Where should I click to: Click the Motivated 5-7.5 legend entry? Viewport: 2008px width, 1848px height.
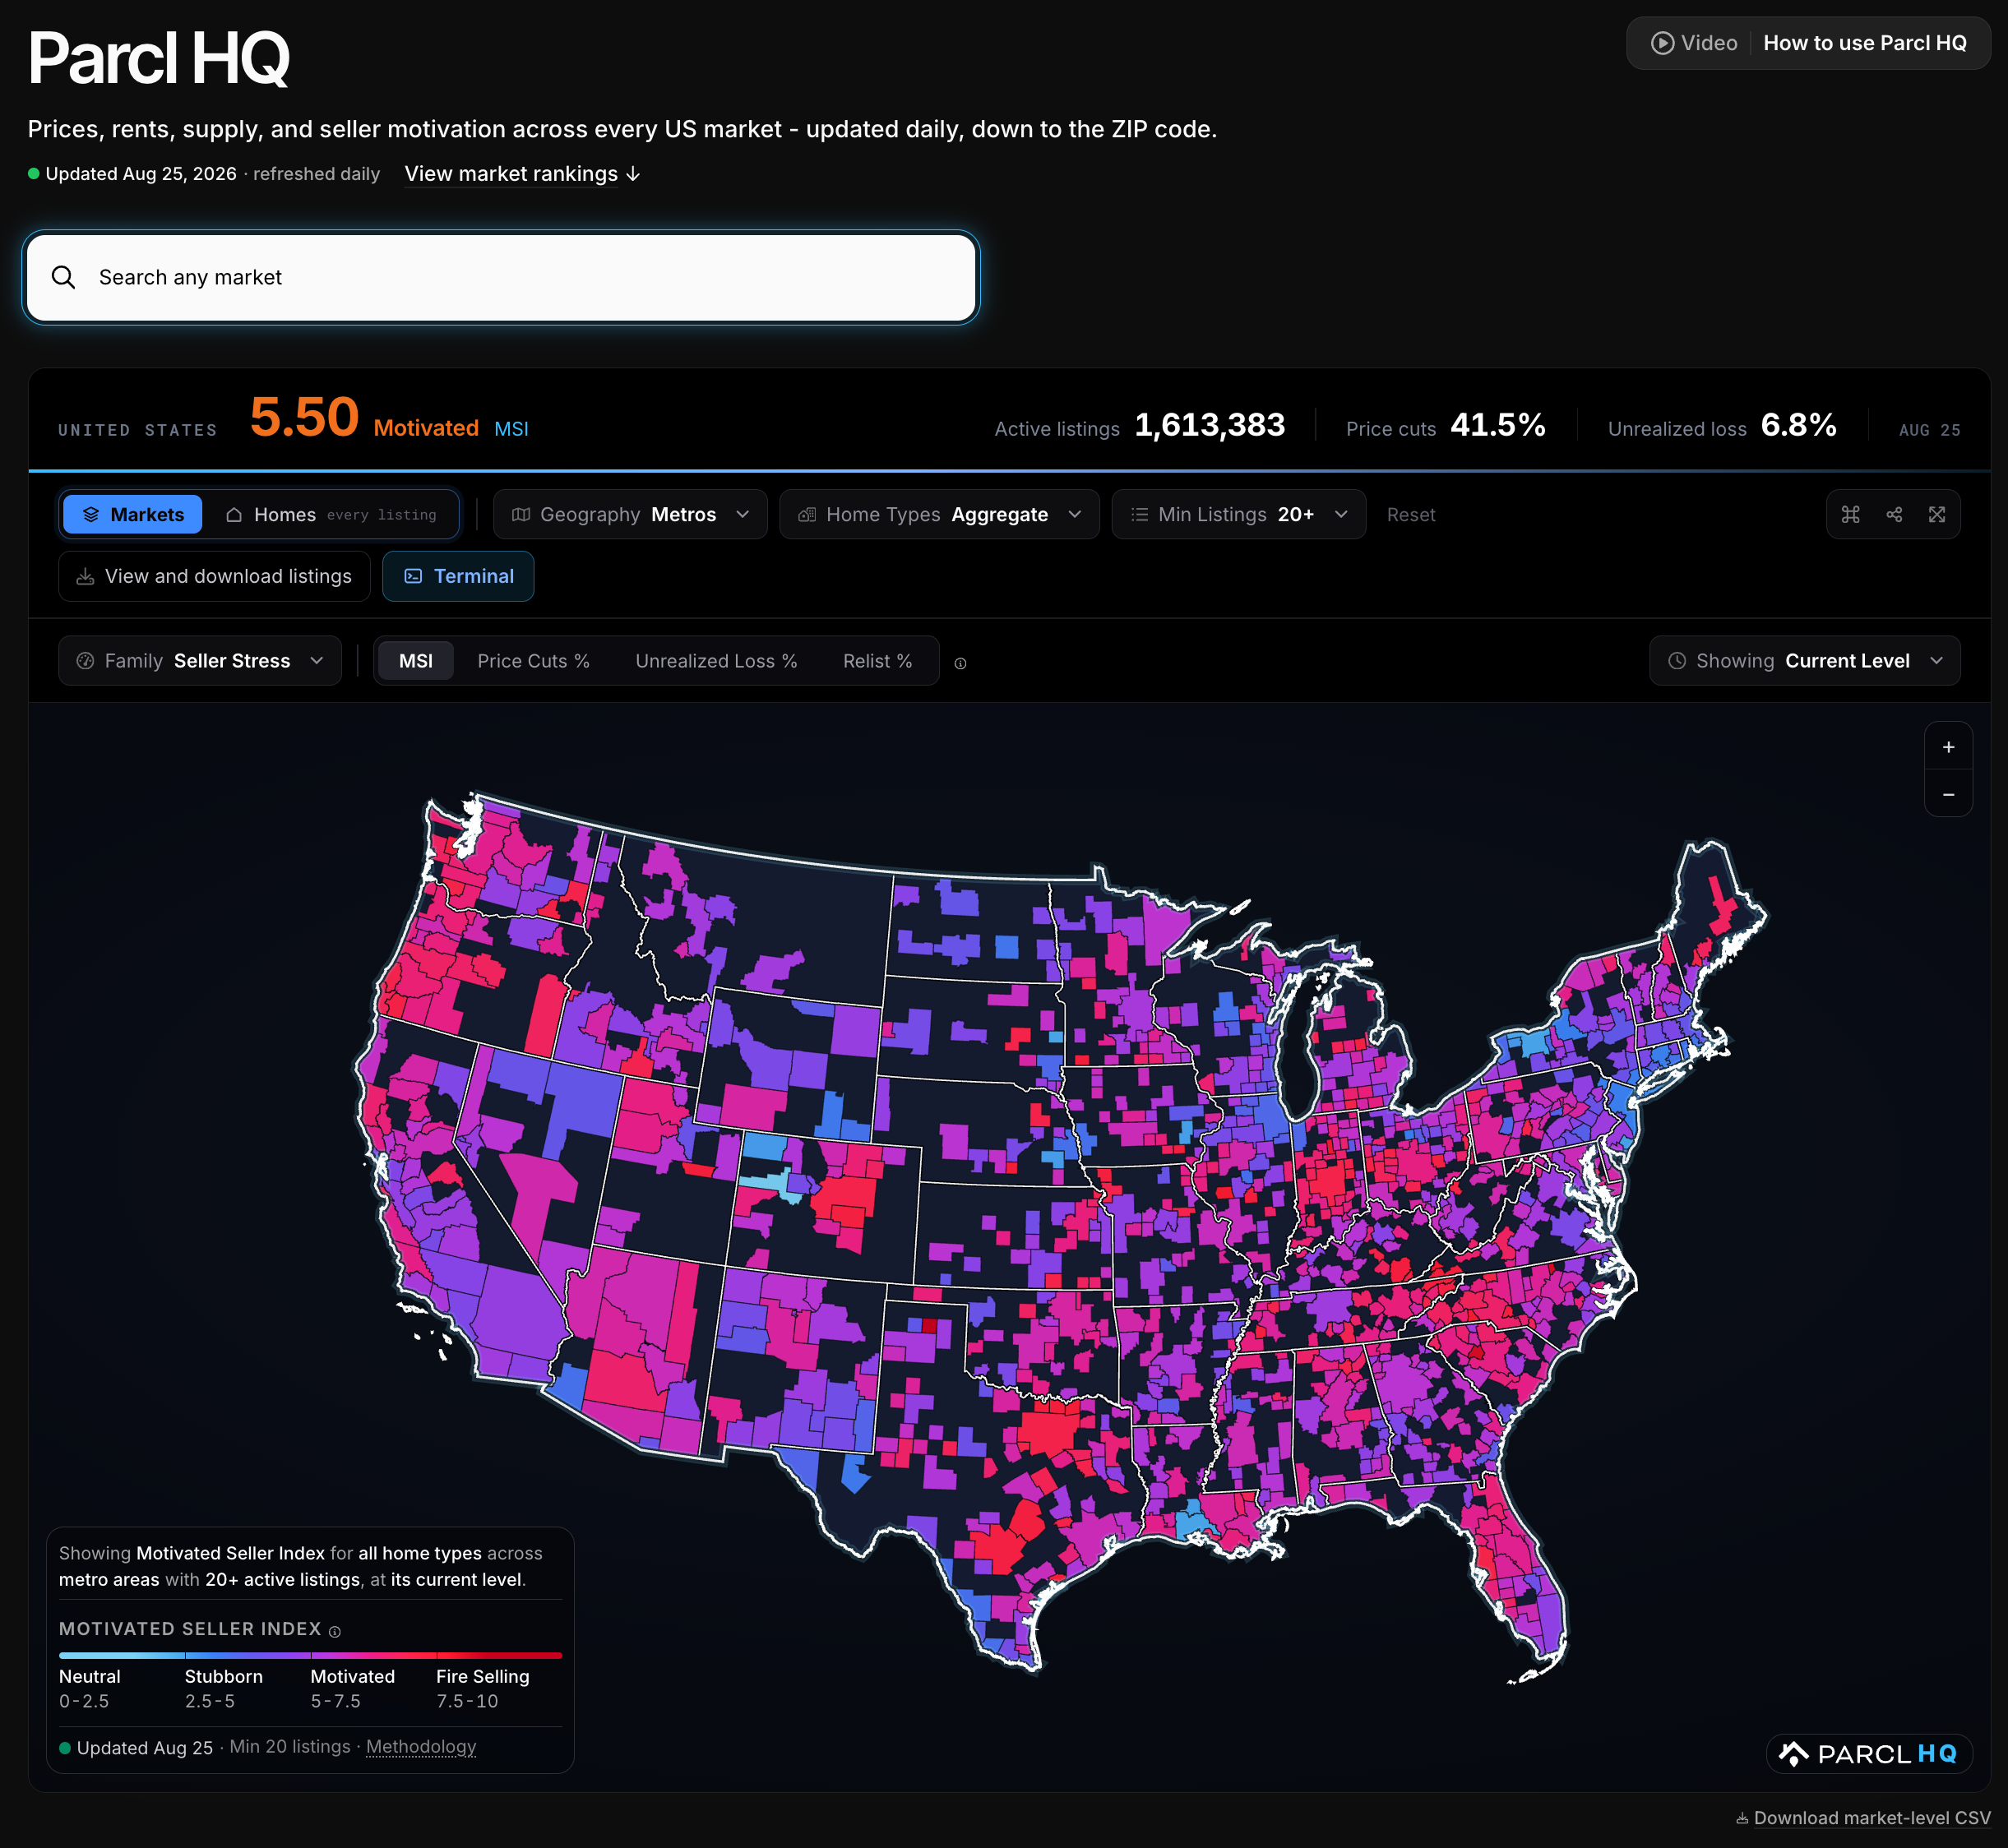[x=353, y=1688]
